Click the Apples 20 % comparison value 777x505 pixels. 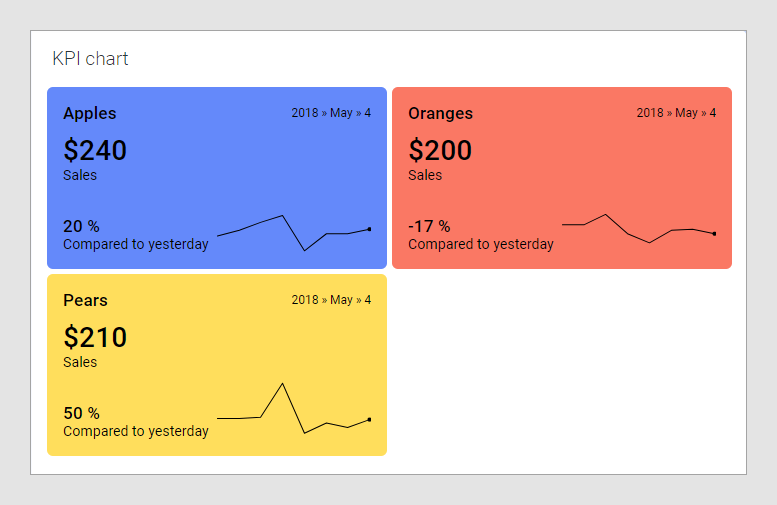point(81,226)
